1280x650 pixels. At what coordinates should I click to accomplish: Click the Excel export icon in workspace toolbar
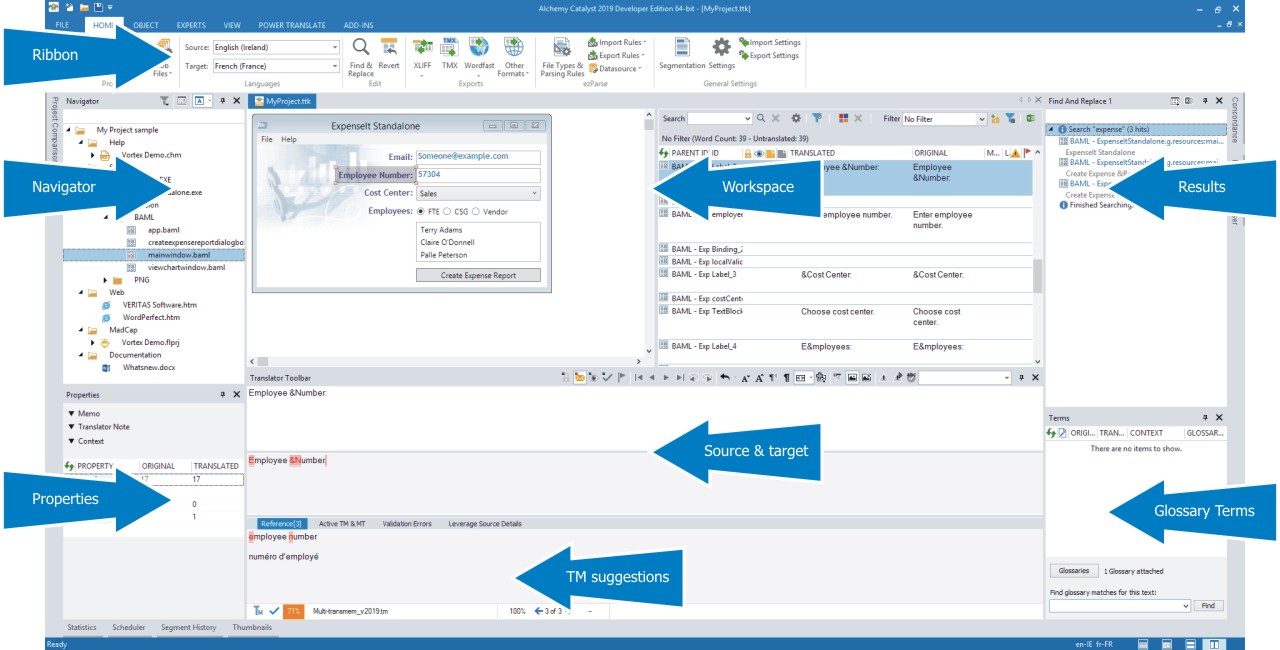pyautogui.click(x=1030, y=119)
